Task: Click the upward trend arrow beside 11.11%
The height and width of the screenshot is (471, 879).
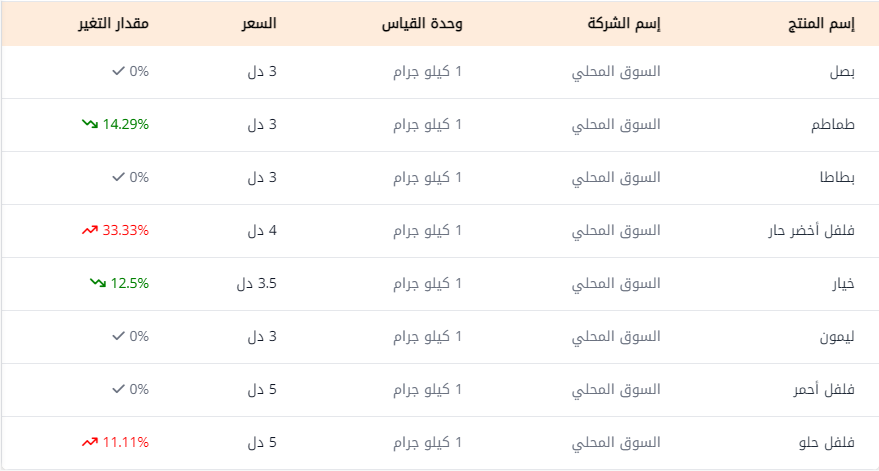Action: 90,442
